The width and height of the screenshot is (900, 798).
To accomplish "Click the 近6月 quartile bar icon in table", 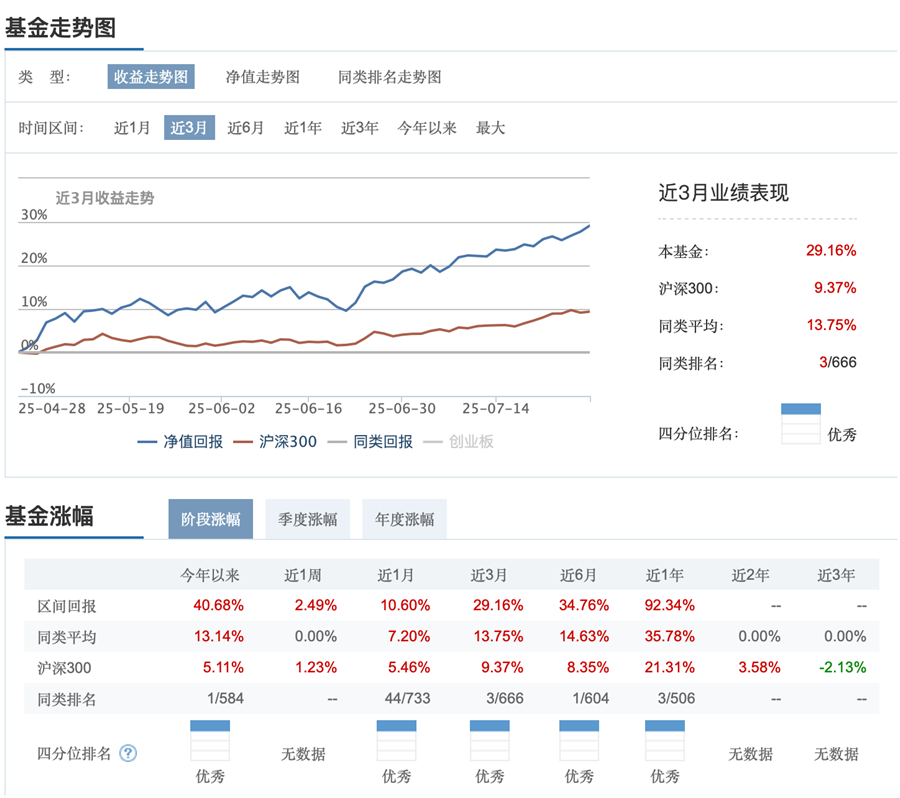I will coord(579,741).
